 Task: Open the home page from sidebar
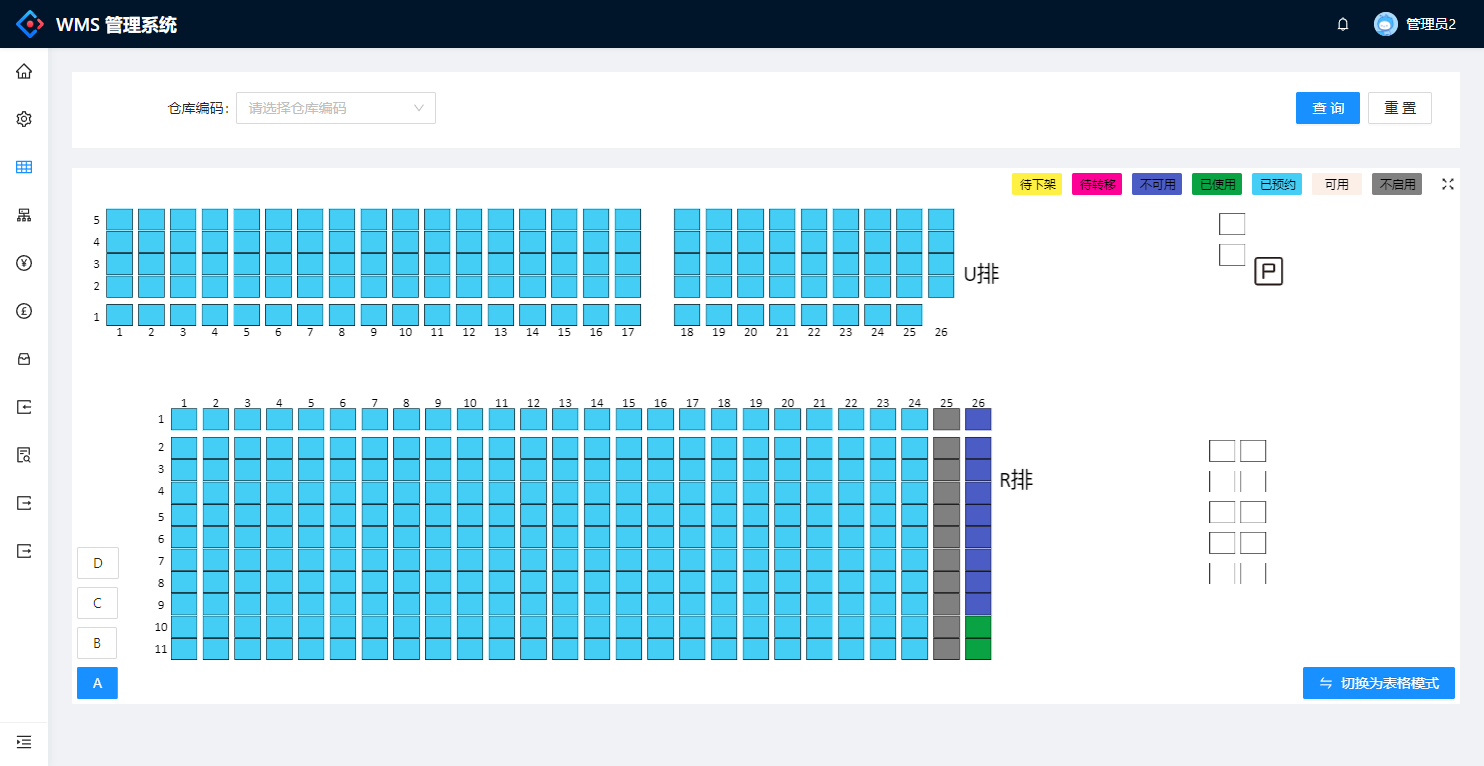click(24, 71)
